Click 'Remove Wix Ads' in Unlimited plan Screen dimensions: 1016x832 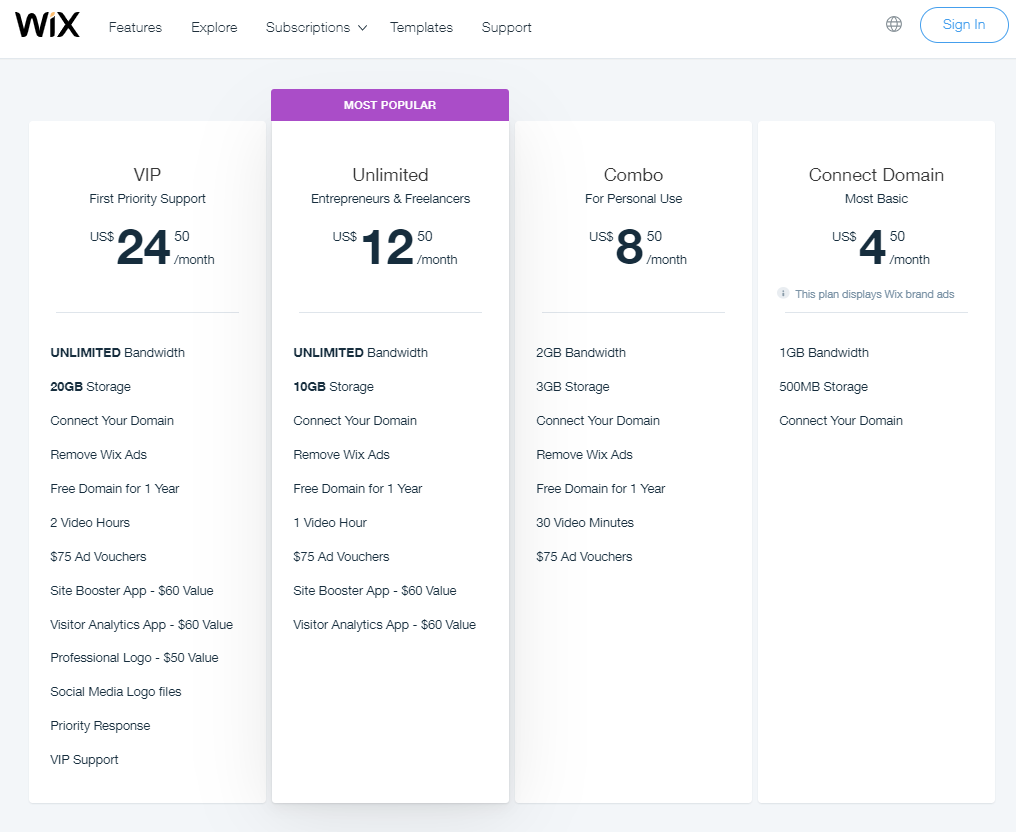pos(341,454)
